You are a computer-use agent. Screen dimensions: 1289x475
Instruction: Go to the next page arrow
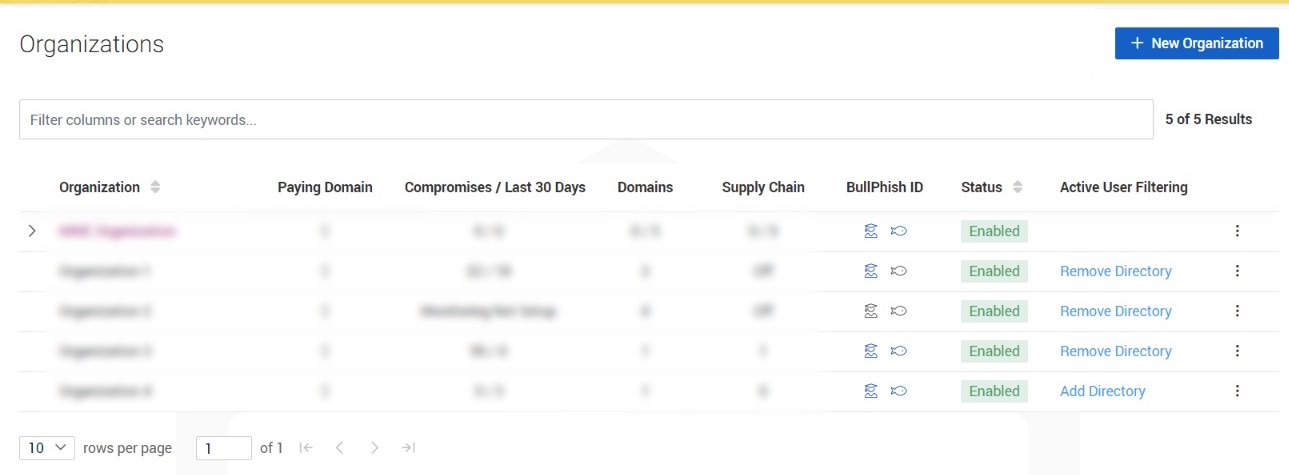[374, 448]
